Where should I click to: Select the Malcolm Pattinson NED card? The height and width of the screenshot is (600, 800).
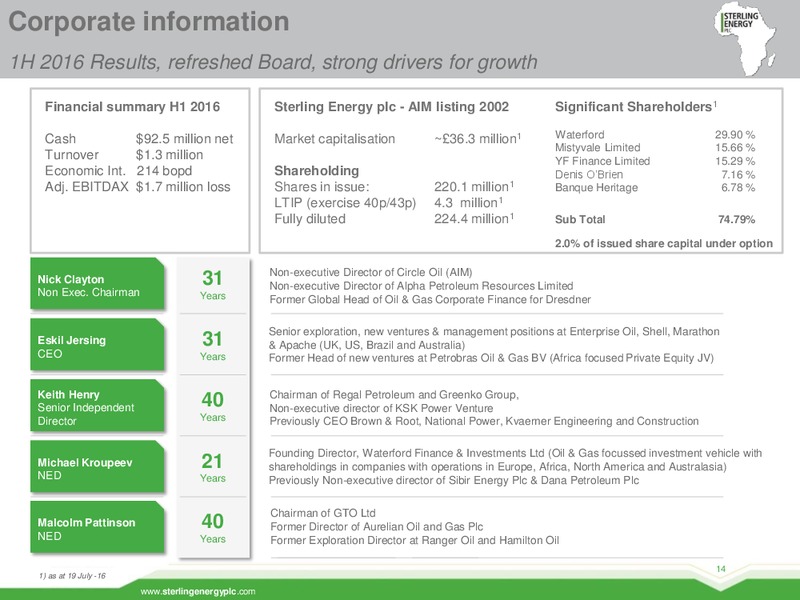click(97, 527)
